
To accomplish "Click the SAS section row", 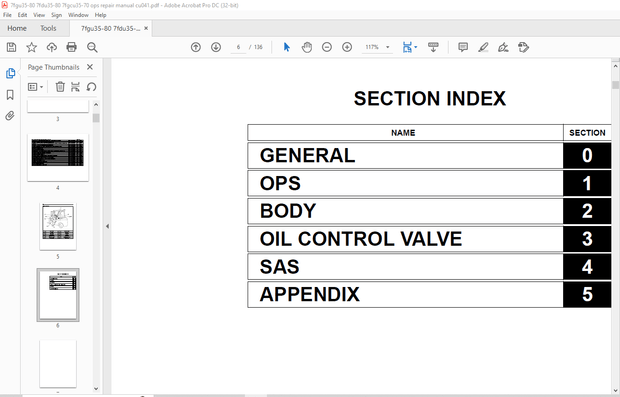I will [429, 267].
